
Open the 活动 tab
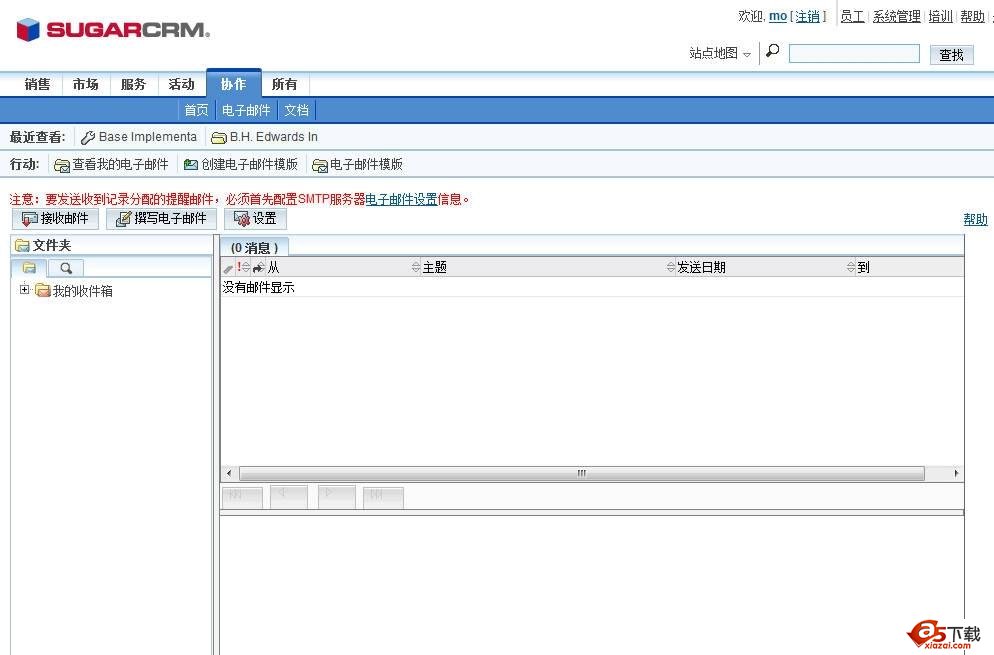click(181, 84)
